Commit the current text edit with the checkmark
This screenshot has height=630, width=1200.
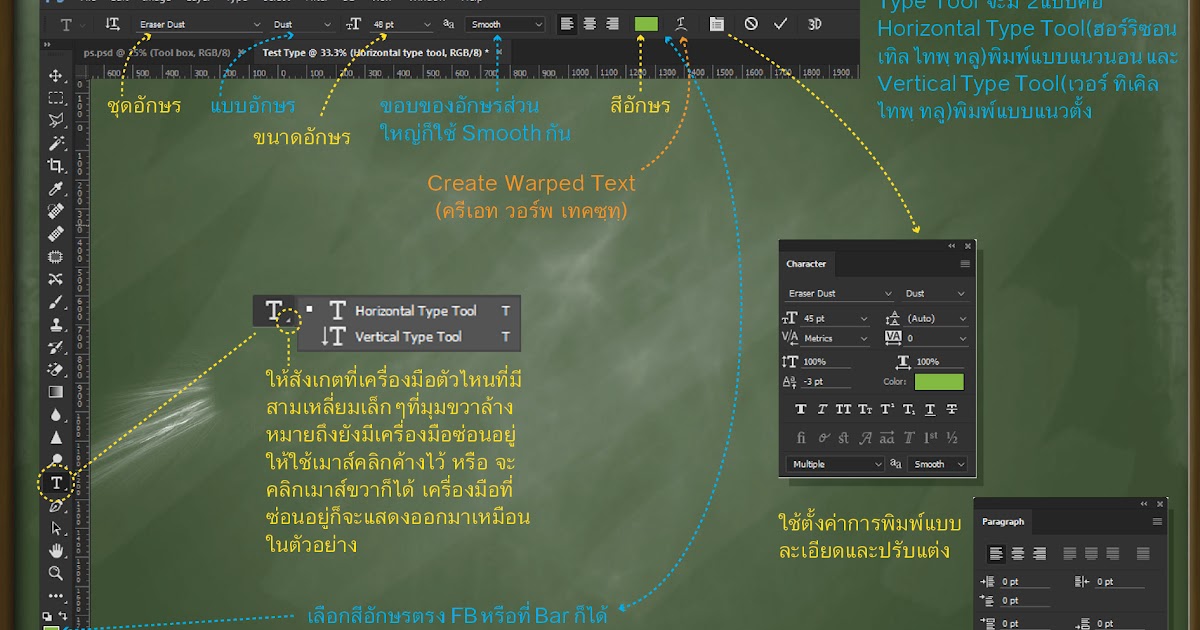[x=780, y=23]
